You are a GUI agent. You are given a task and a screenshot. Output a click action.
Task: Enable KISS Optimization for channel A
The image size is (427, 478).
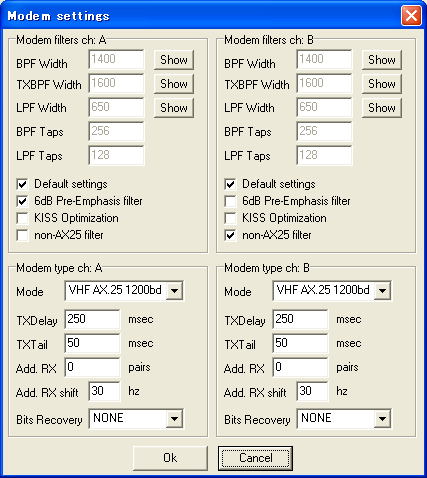coord(22,218)
